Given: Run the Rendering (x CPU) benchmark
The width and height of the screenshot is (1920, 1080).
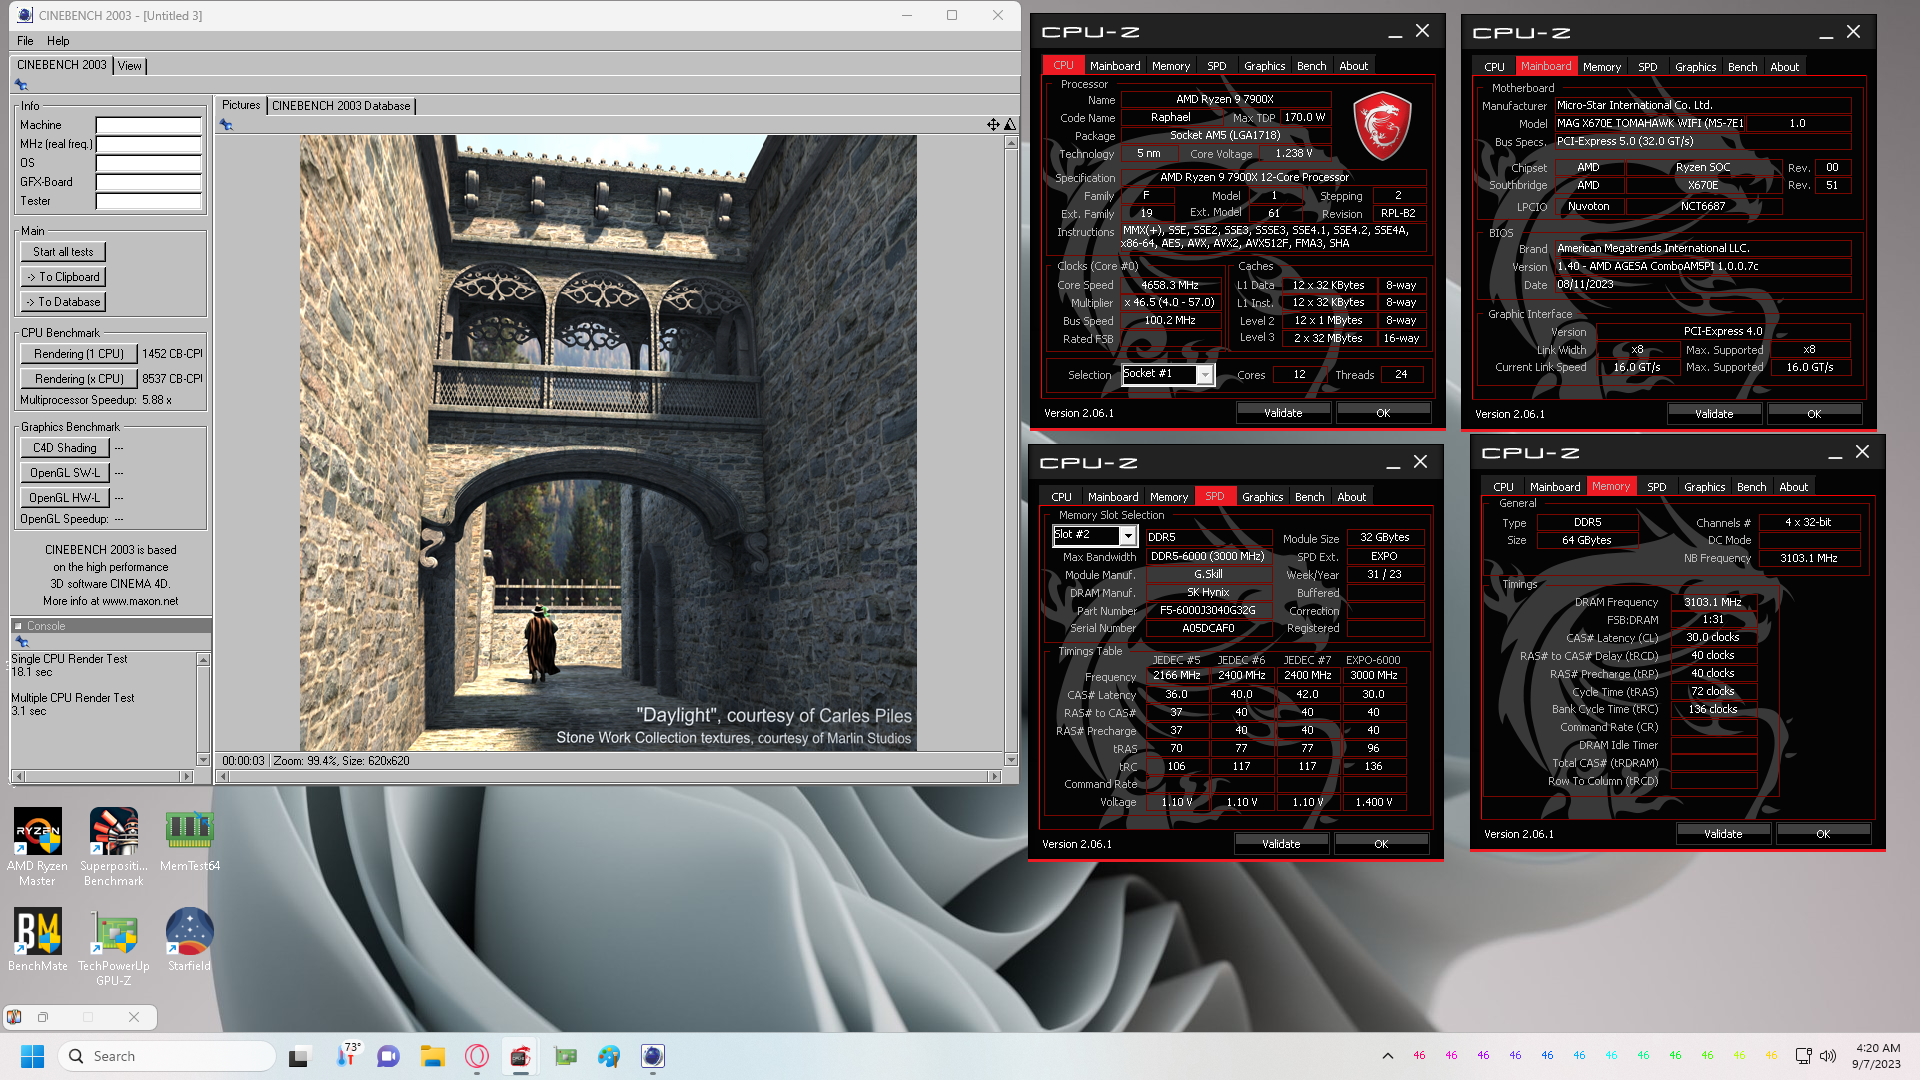Looking at the screenshot, I should click(x=78, y=379).
